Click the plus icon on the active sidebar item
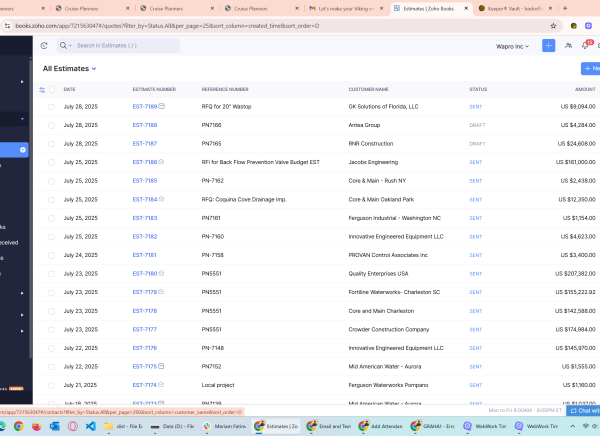 pos(23,149)
